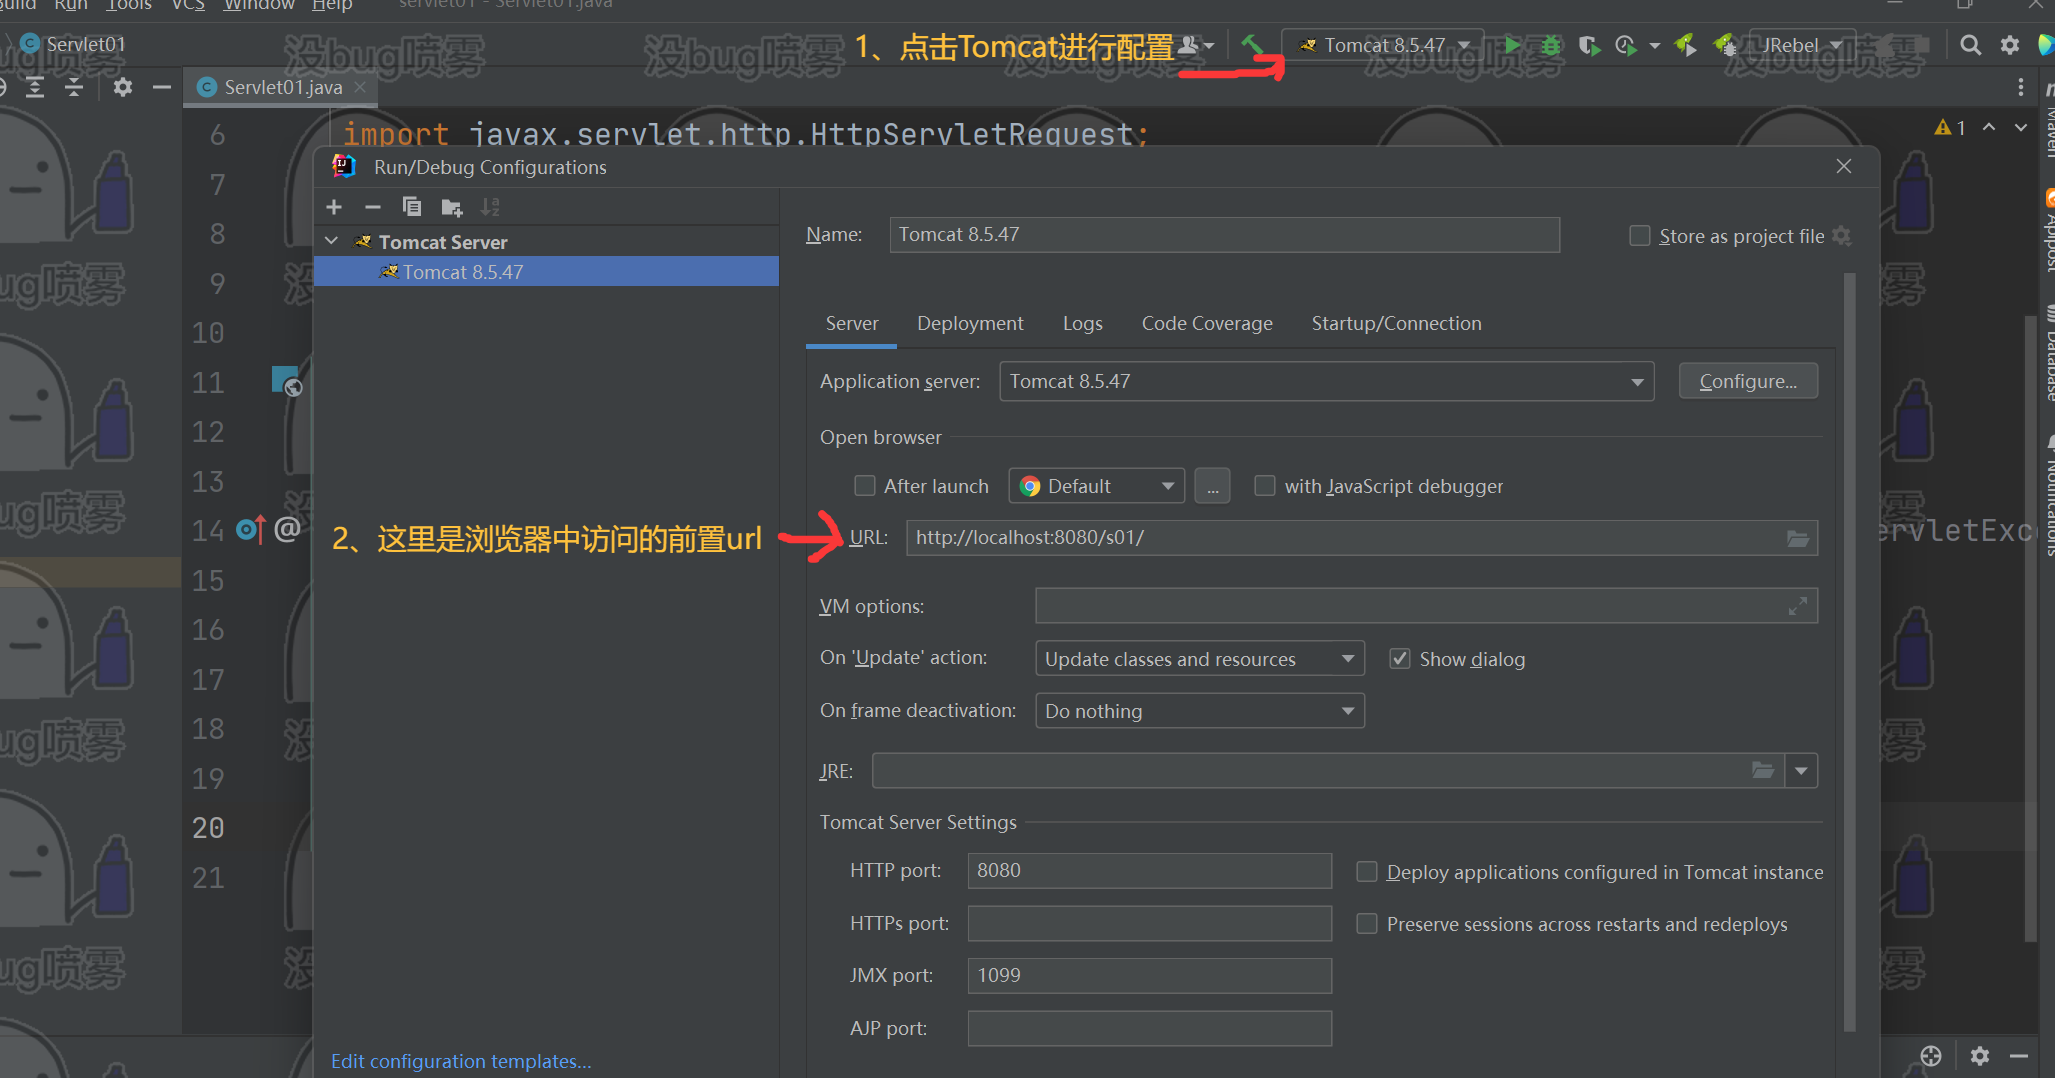Debug with JRebel rocket bug icon
Image resolution: width=2055 pixels, height=1078 pixels.
pyautogui.click(x=1725, y=45)
